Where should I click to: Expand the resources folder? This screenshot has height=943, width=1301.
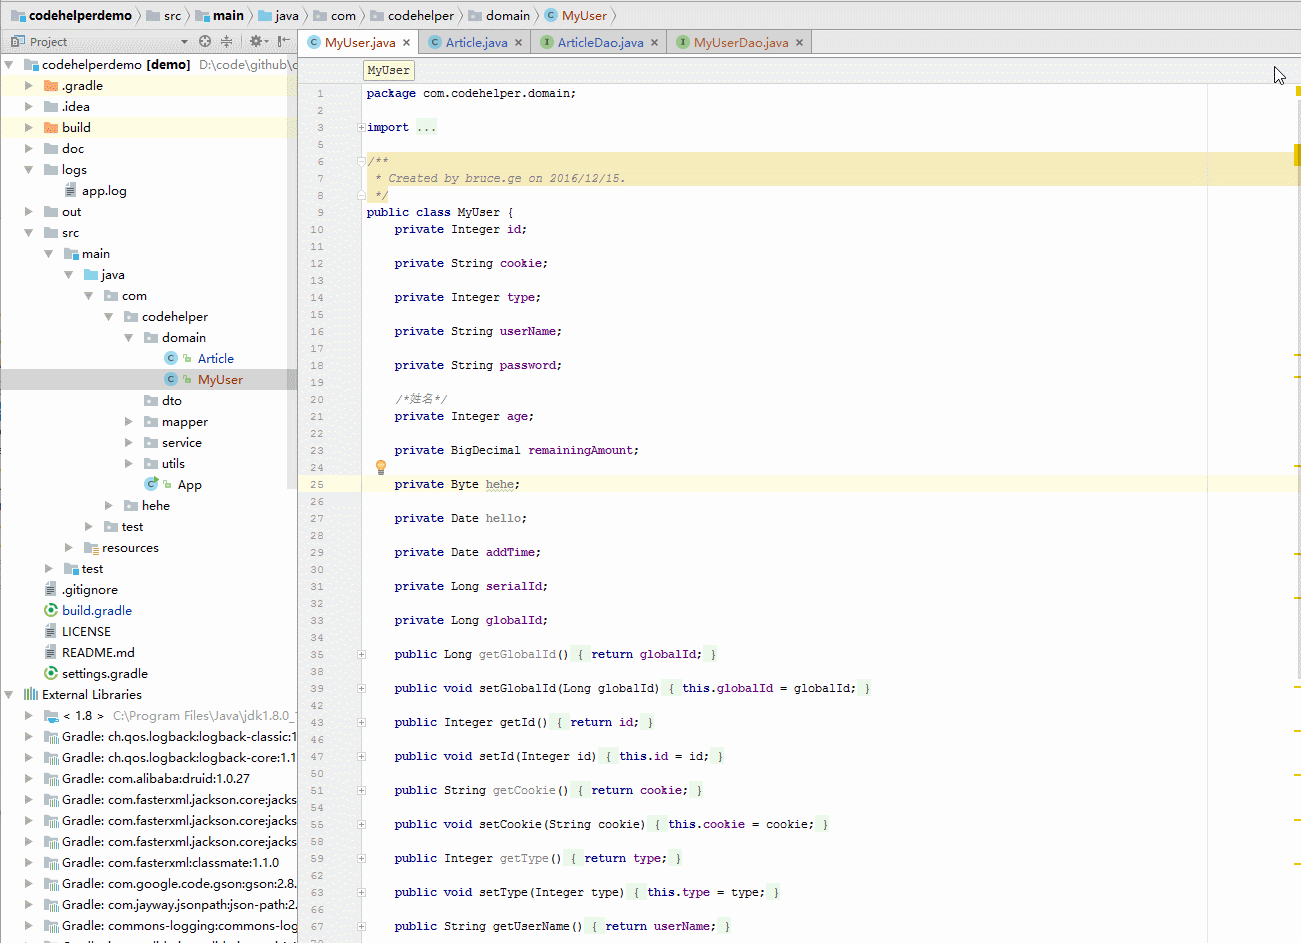click(68, 547)
